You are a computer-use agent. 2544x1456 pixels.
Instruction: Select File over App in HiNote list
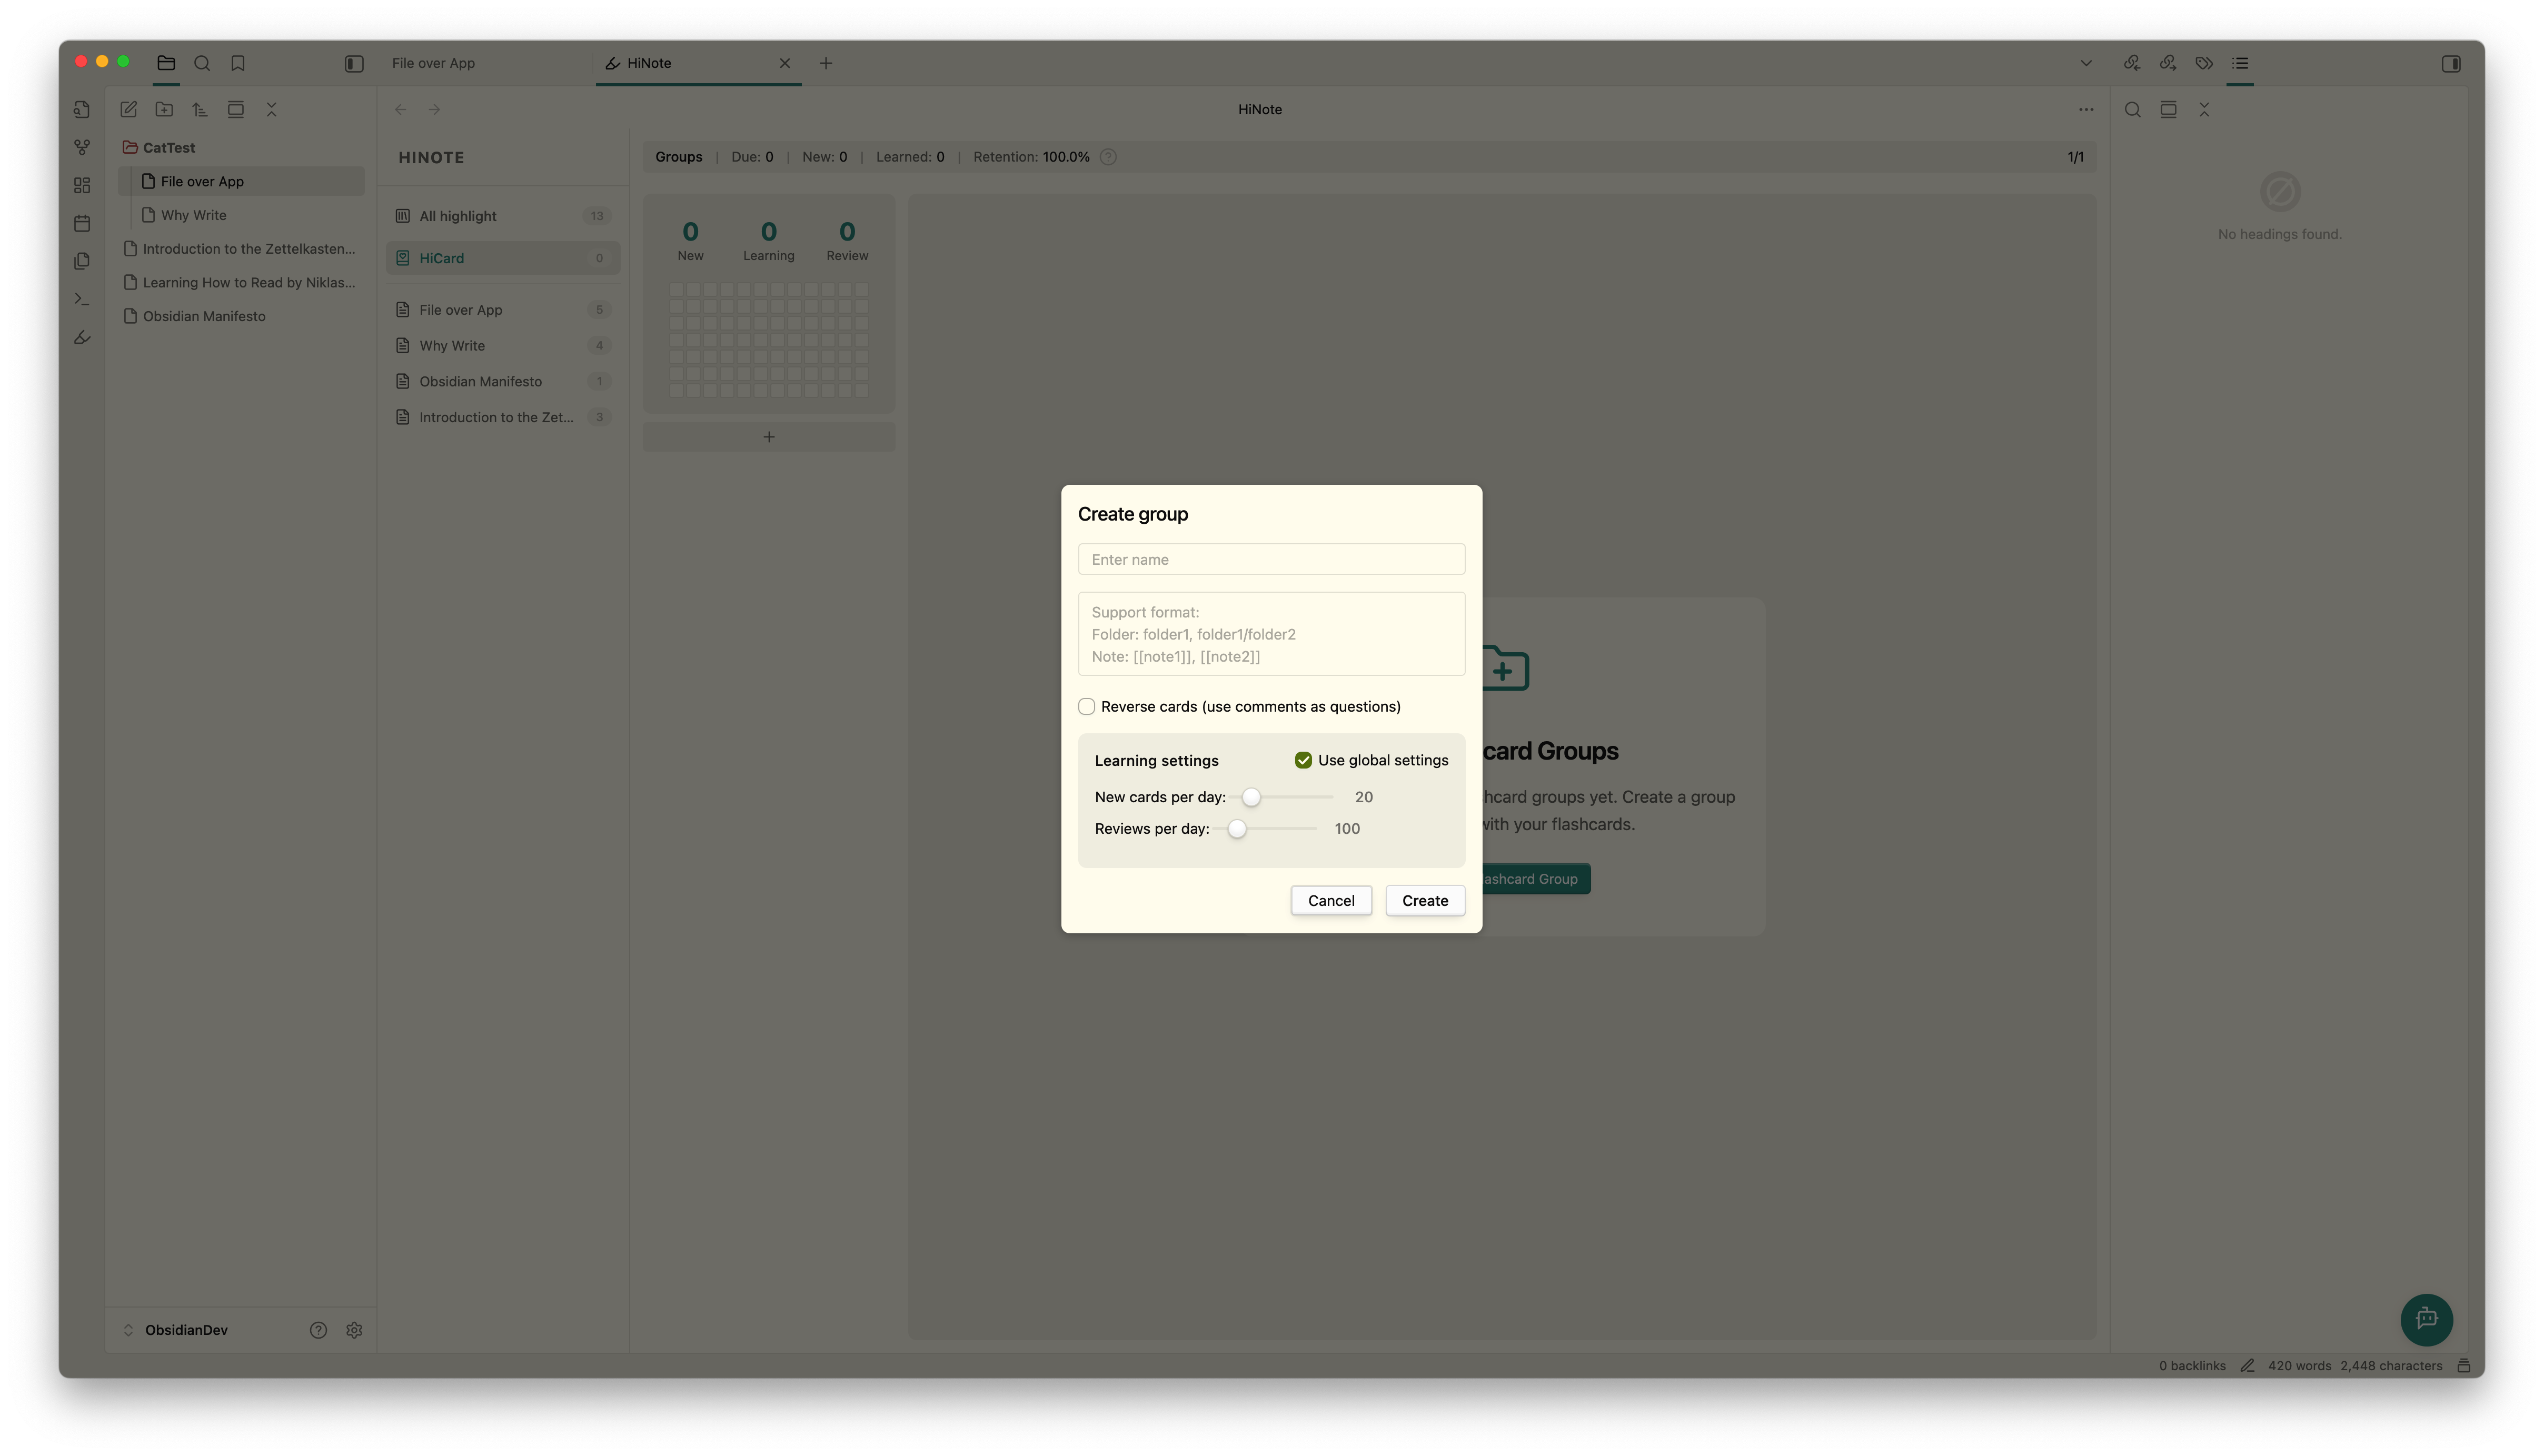coord(503,310)
